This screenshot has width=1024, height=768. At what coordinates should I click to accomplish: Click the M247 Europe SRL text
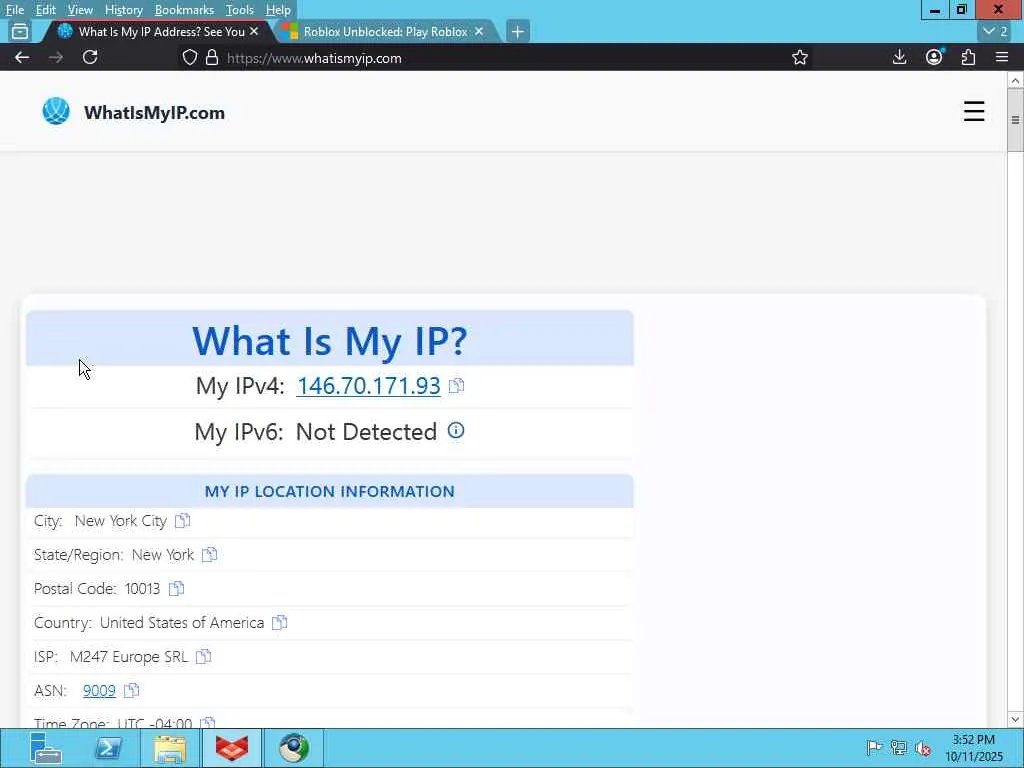(x=129, y=656)
